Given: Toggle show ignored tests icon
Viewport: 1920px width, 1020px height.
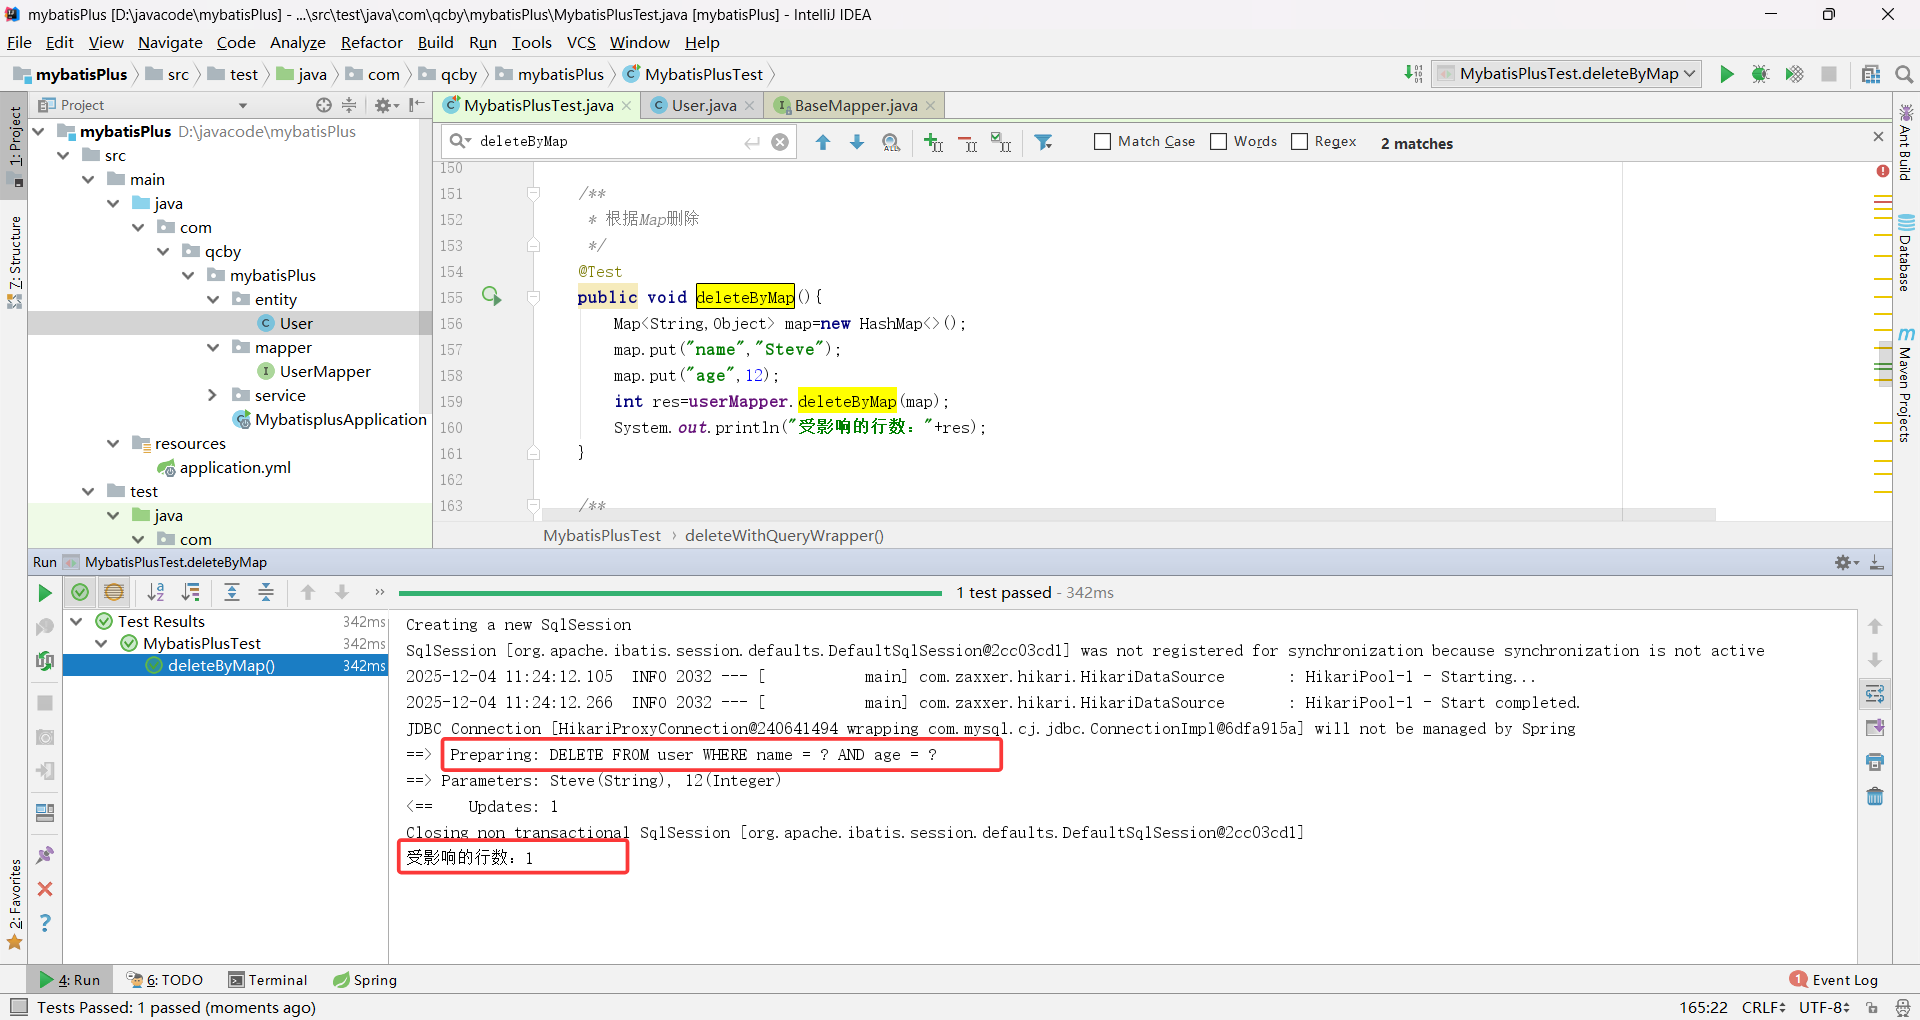Looking at the screenshot, I should click(114, 592).
